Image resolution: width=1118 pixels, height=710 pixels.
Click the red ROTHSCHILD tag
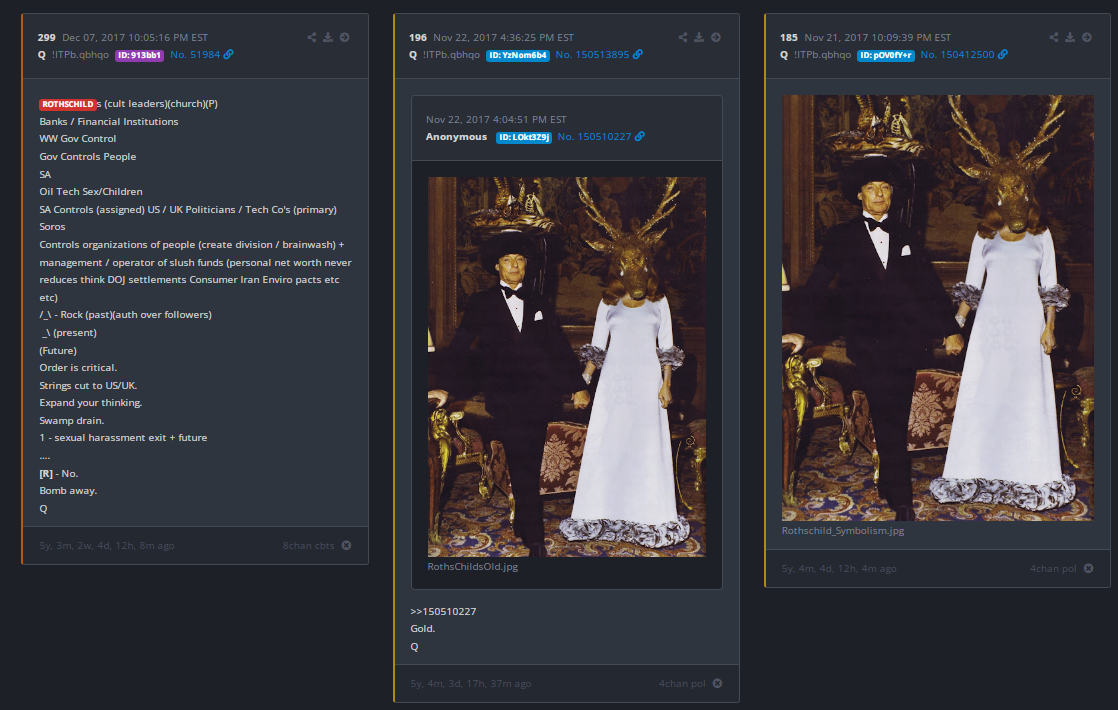[68, 104]
